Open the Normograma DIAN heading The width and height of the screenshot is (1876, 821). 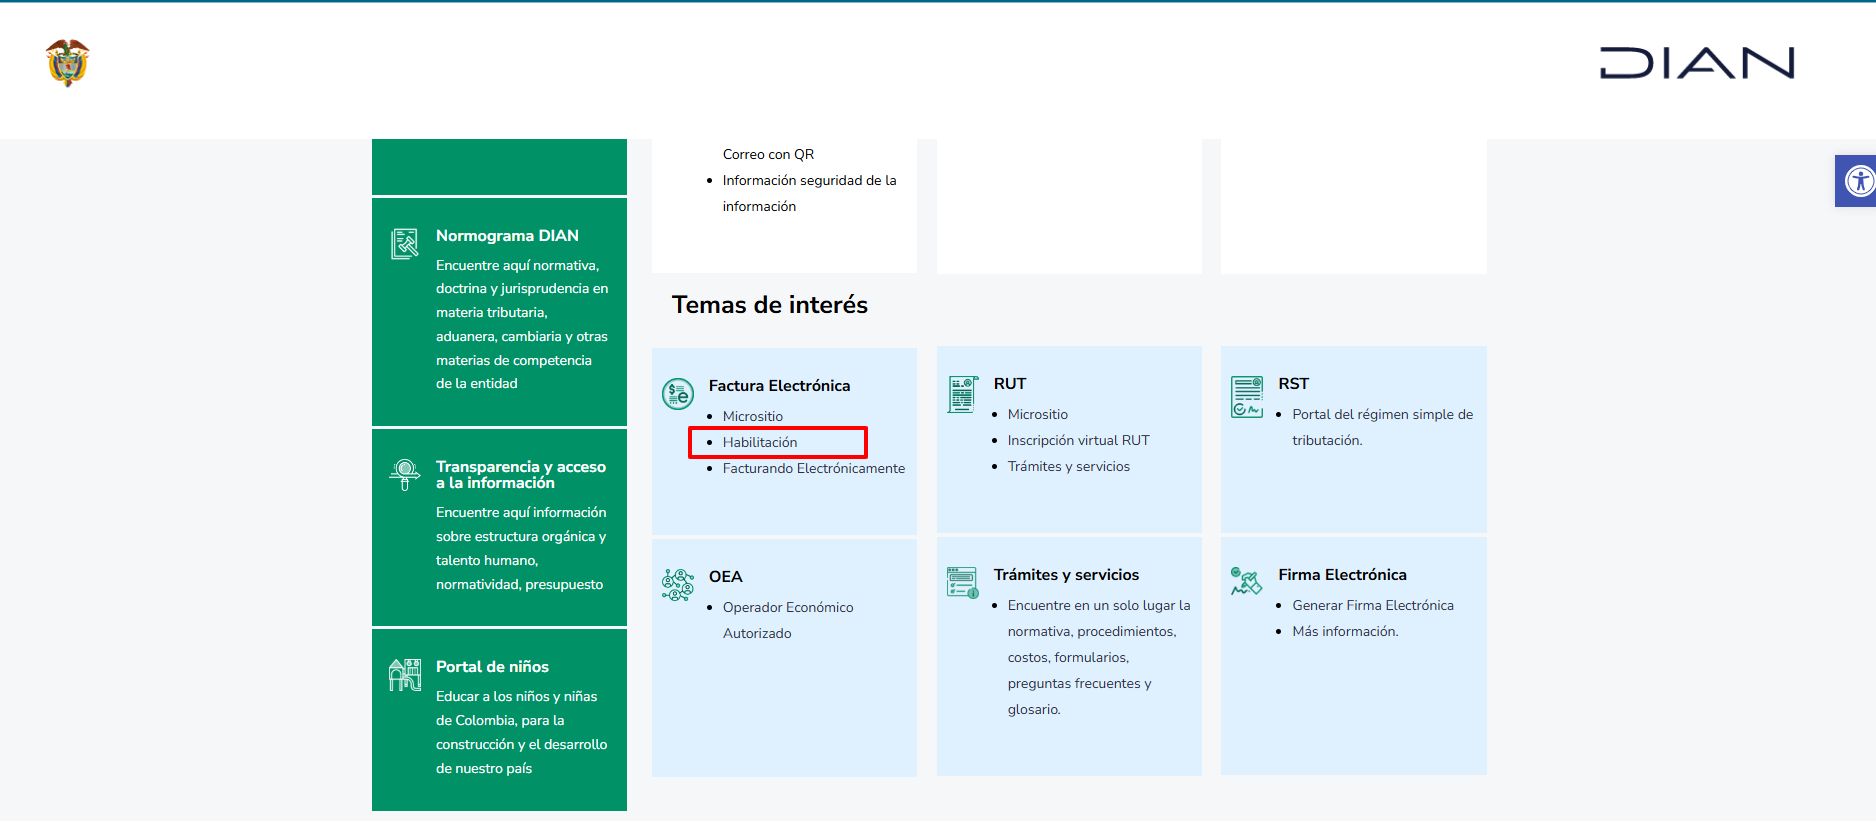click(x=507, y=236)
